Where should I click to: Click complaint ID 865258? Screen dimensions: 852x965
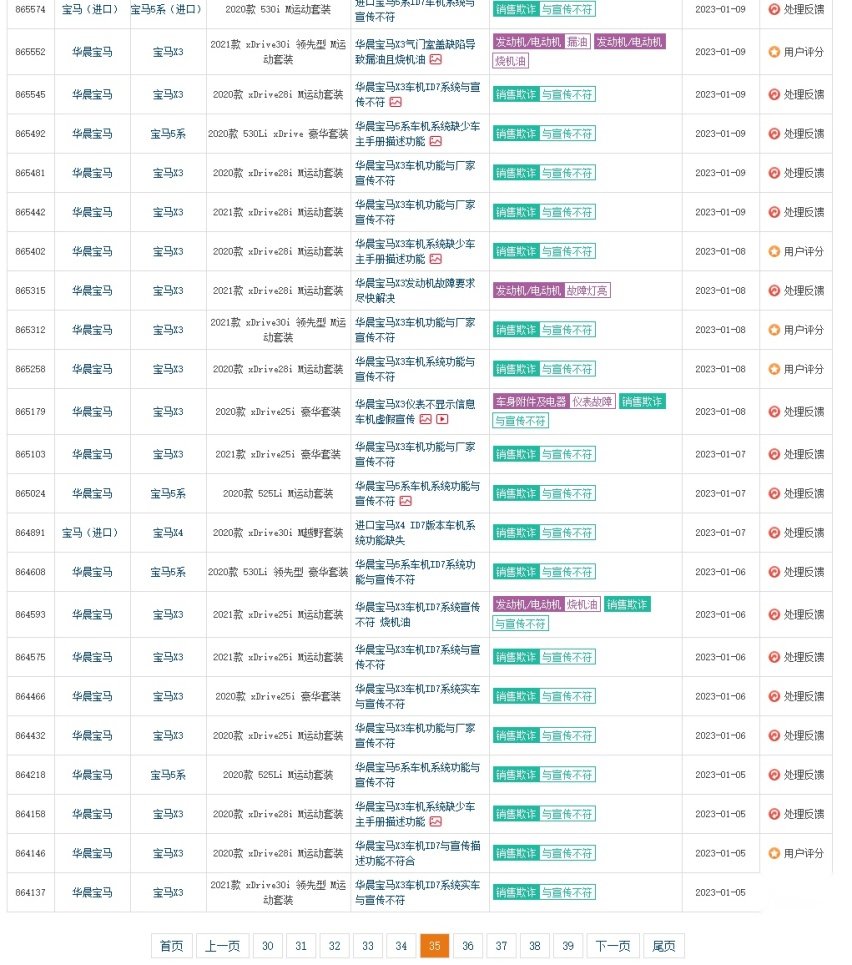[31, 369]
